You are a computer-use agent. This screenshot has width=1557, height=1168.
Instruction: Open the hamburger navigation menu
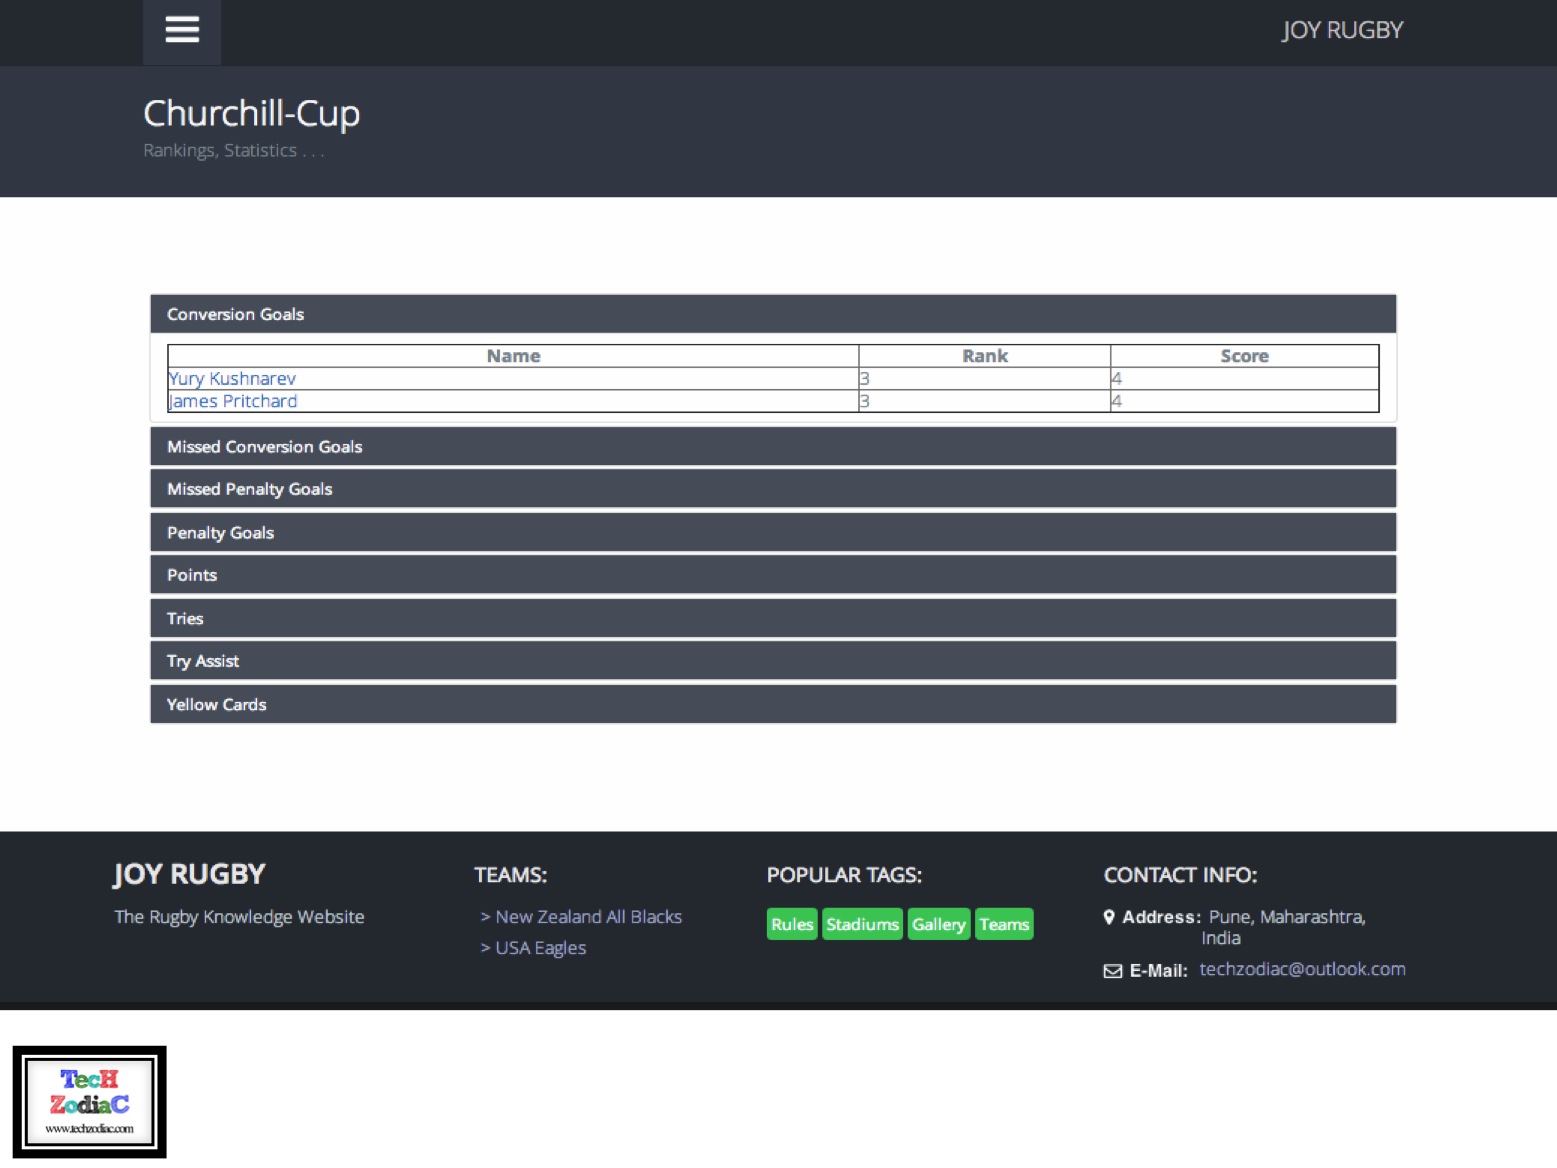click(182, 31)
